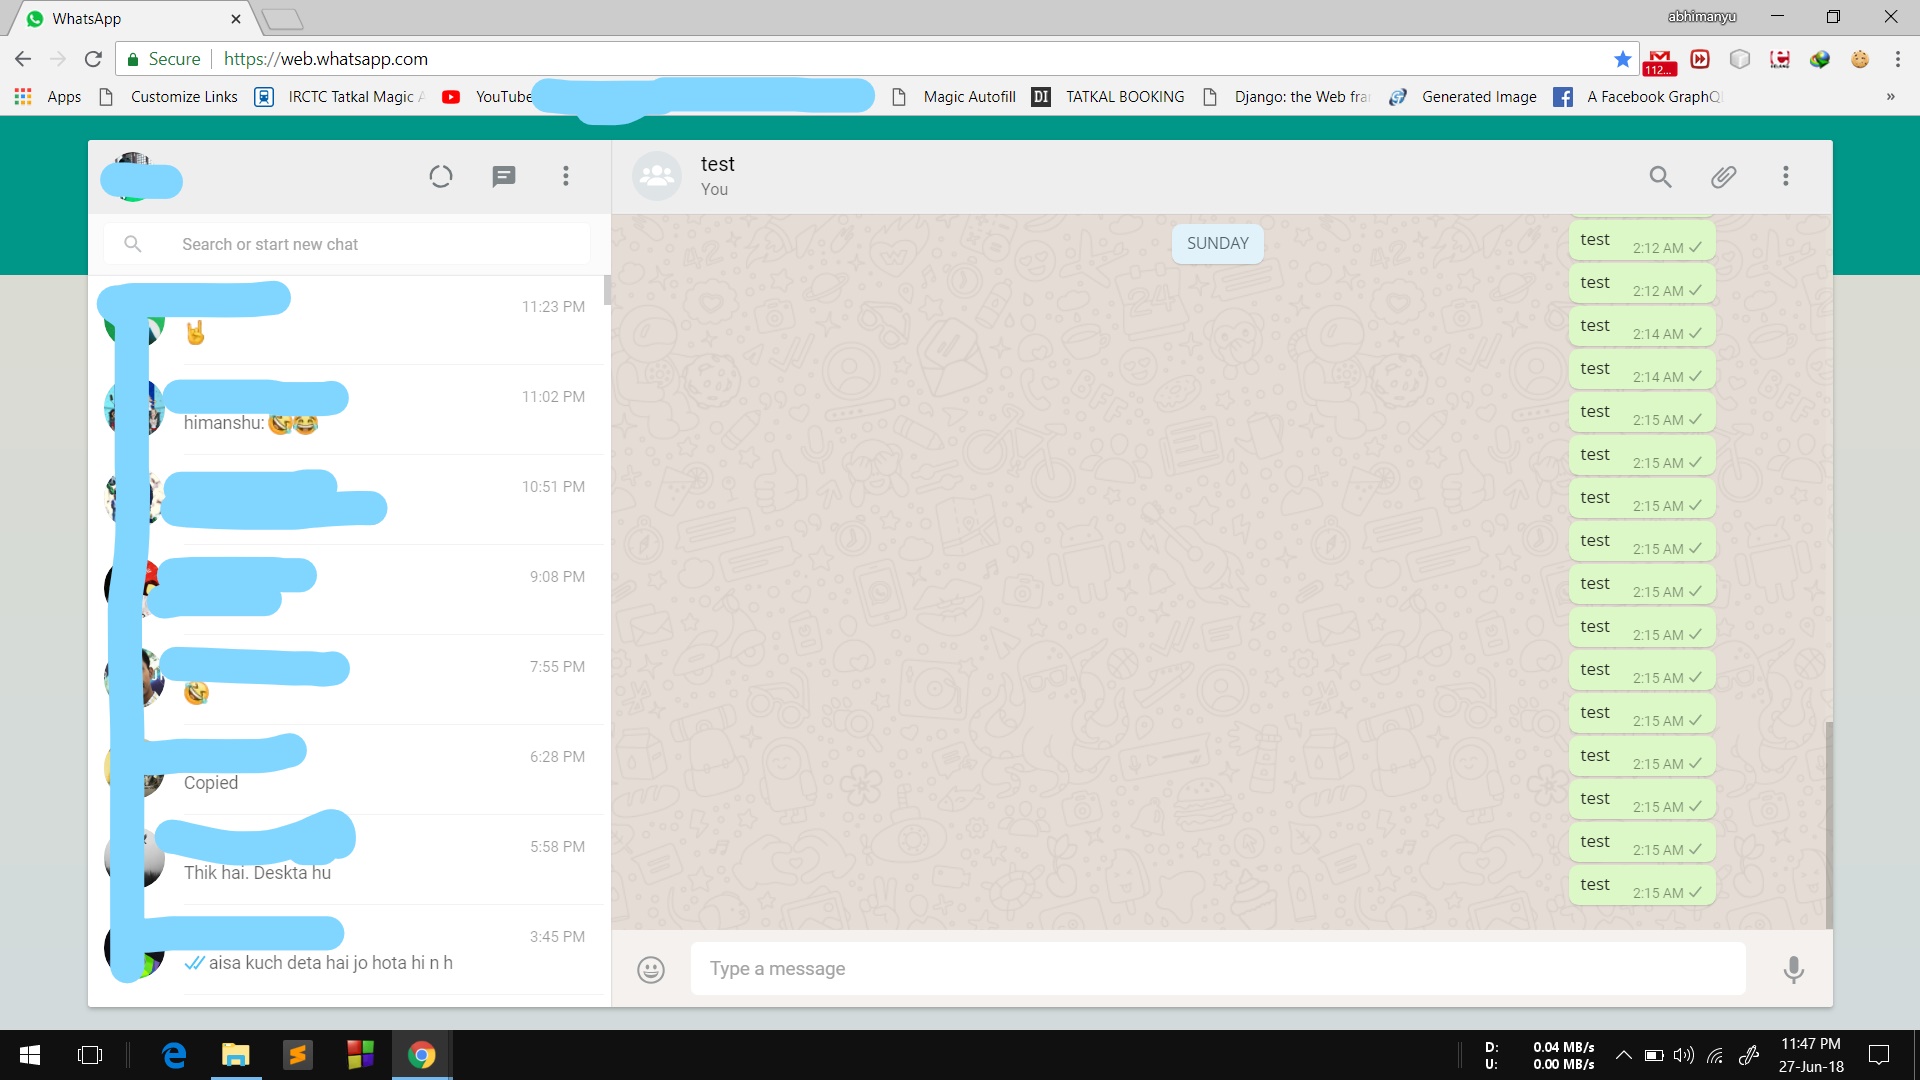This screenshot has width=1920, height=1080.
Task: Click the WhatsApp search in chat icon
Action: pyautogui.click(x=1660, y=175)
